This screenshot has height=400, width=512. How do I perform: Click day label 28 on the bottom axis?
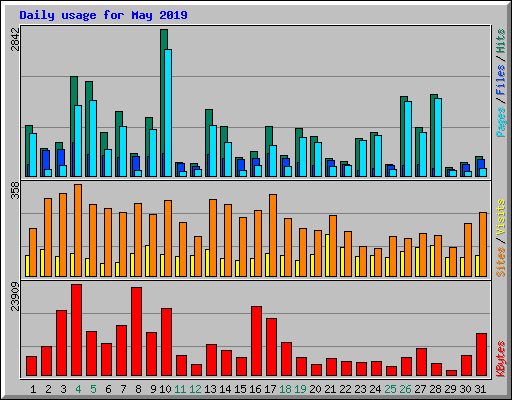pos(435,389)
